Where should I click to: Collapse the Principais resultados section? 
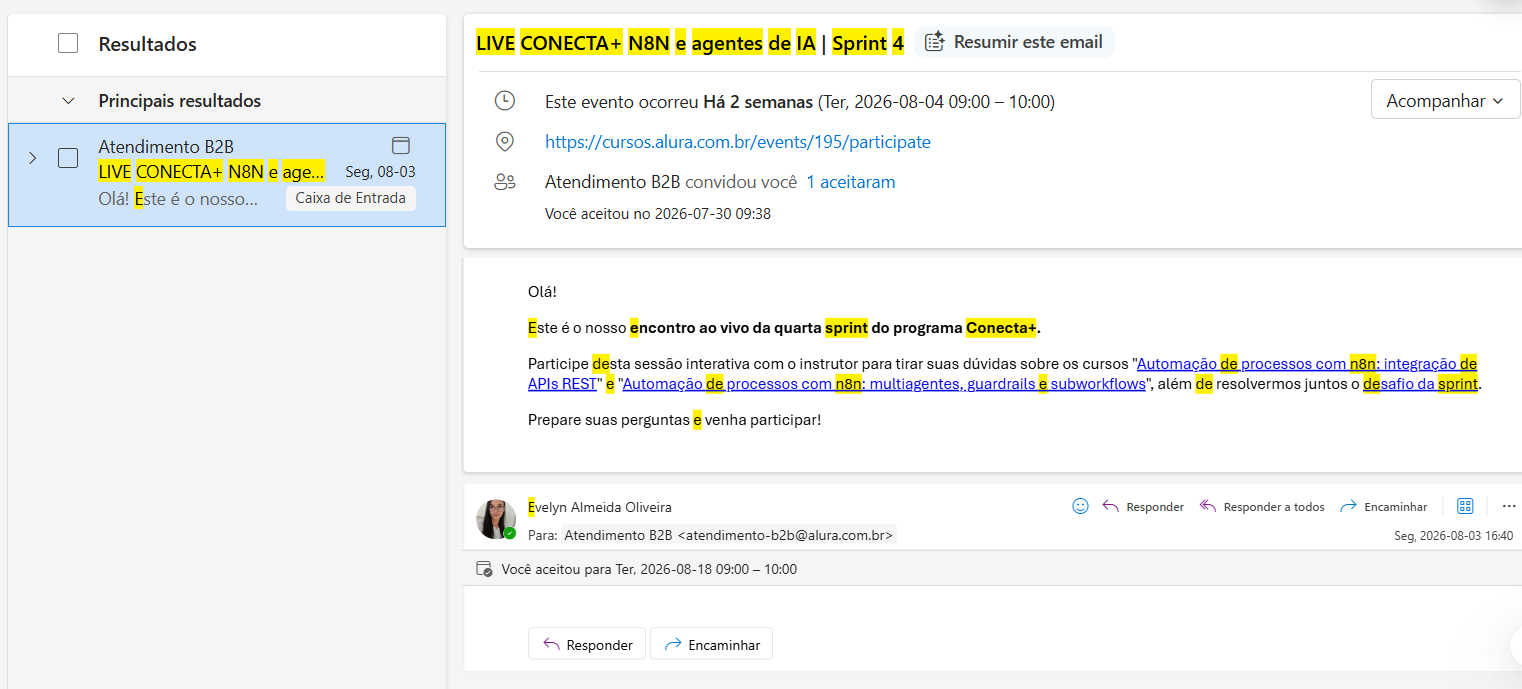tap(68, 101)
